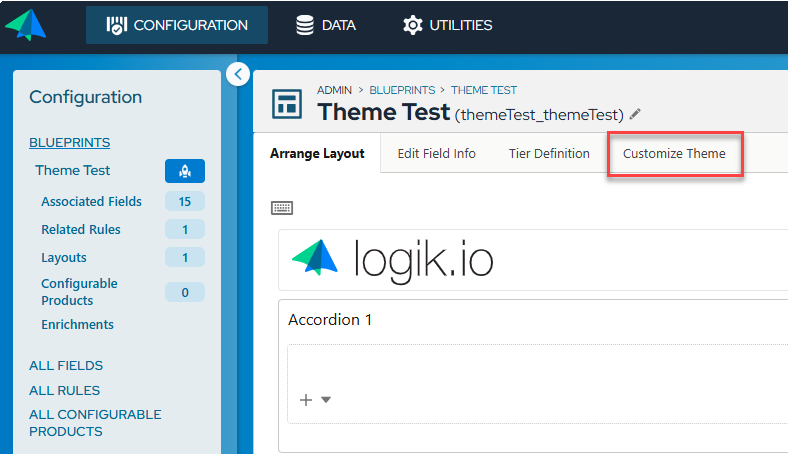The image size is (788, 454).
Task: Go to the ADMIN breadcrumb
Action: pyautogui.click(x=334, y=90)
